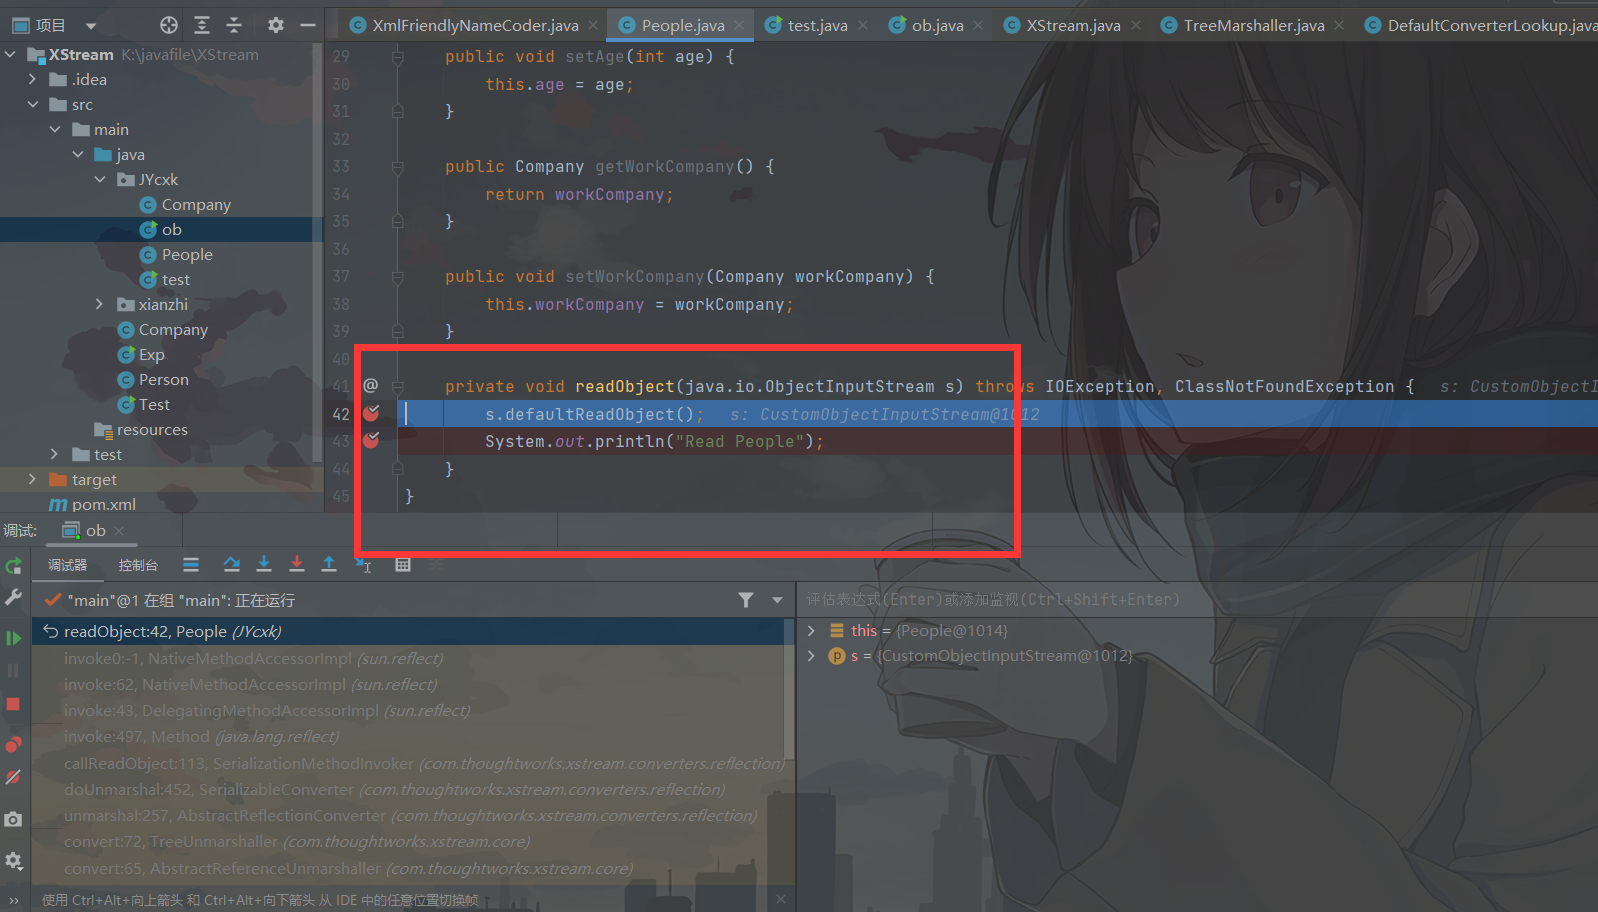Expand the 's' CustomObjectInputStream variable
The width and height of the screenshot is (1598, 912).
pos(811,656)
